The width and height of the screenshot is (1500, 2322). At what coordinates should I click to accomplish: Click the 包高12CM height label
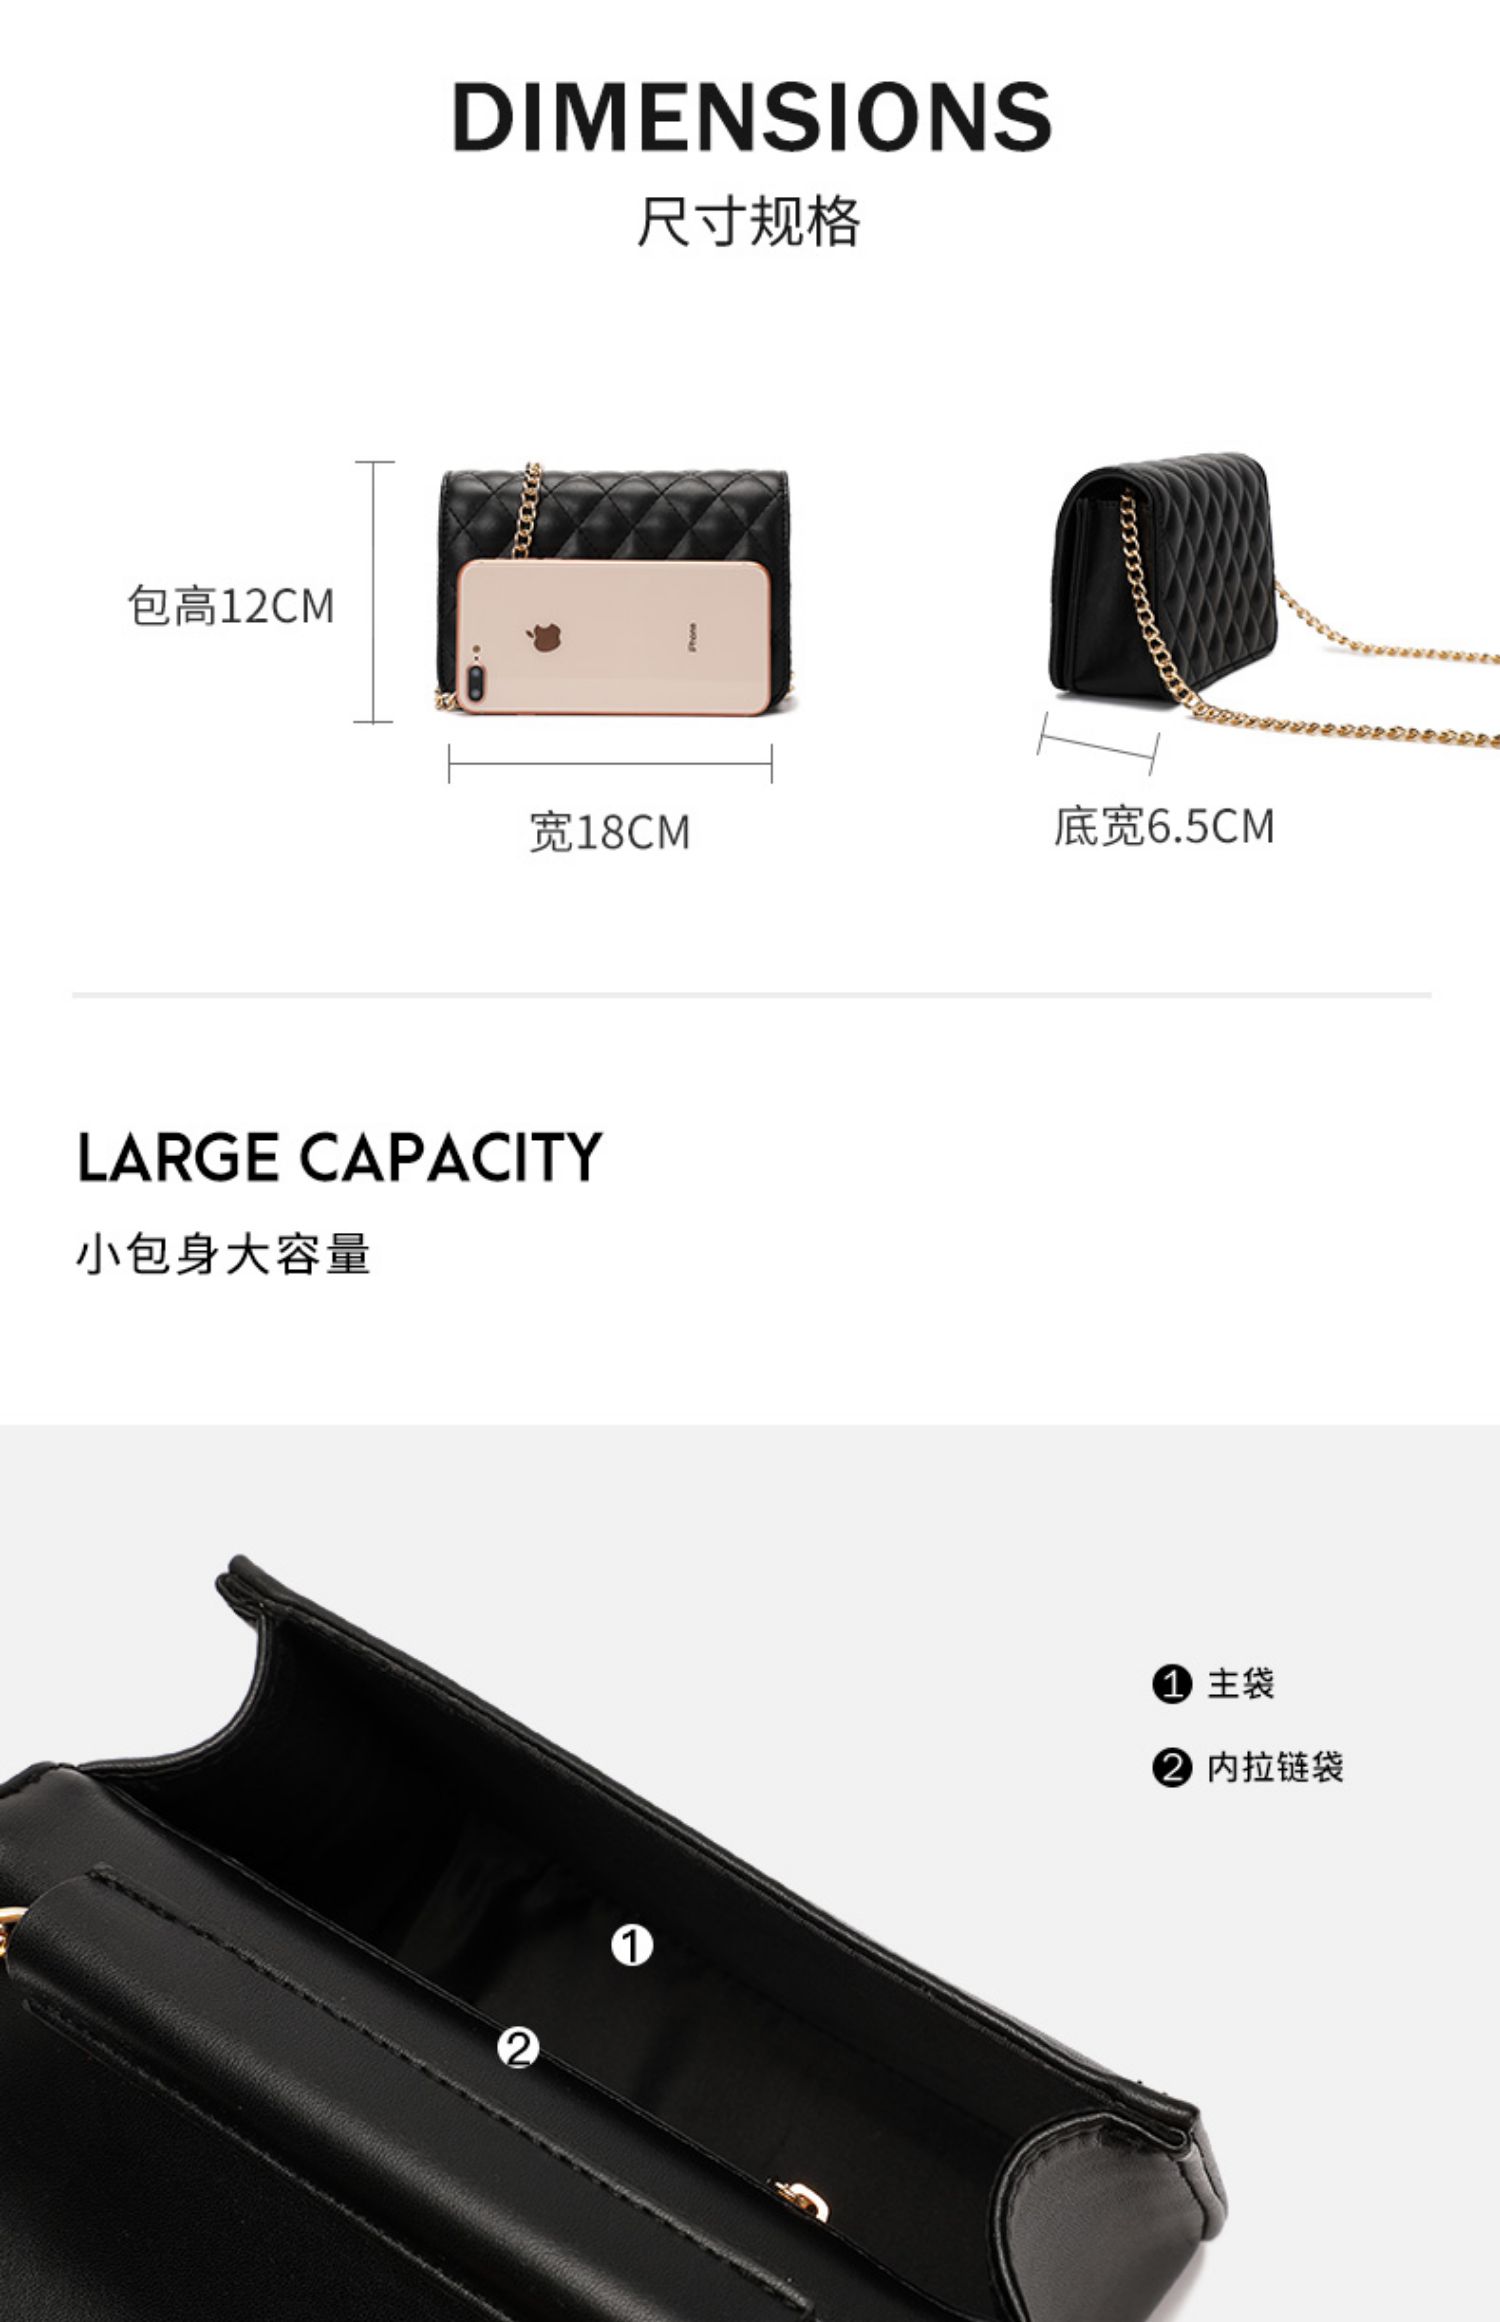(x=231, y=605)
